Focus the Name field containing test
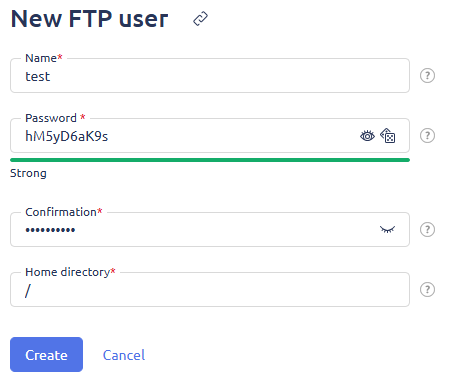 click(210, 76)
